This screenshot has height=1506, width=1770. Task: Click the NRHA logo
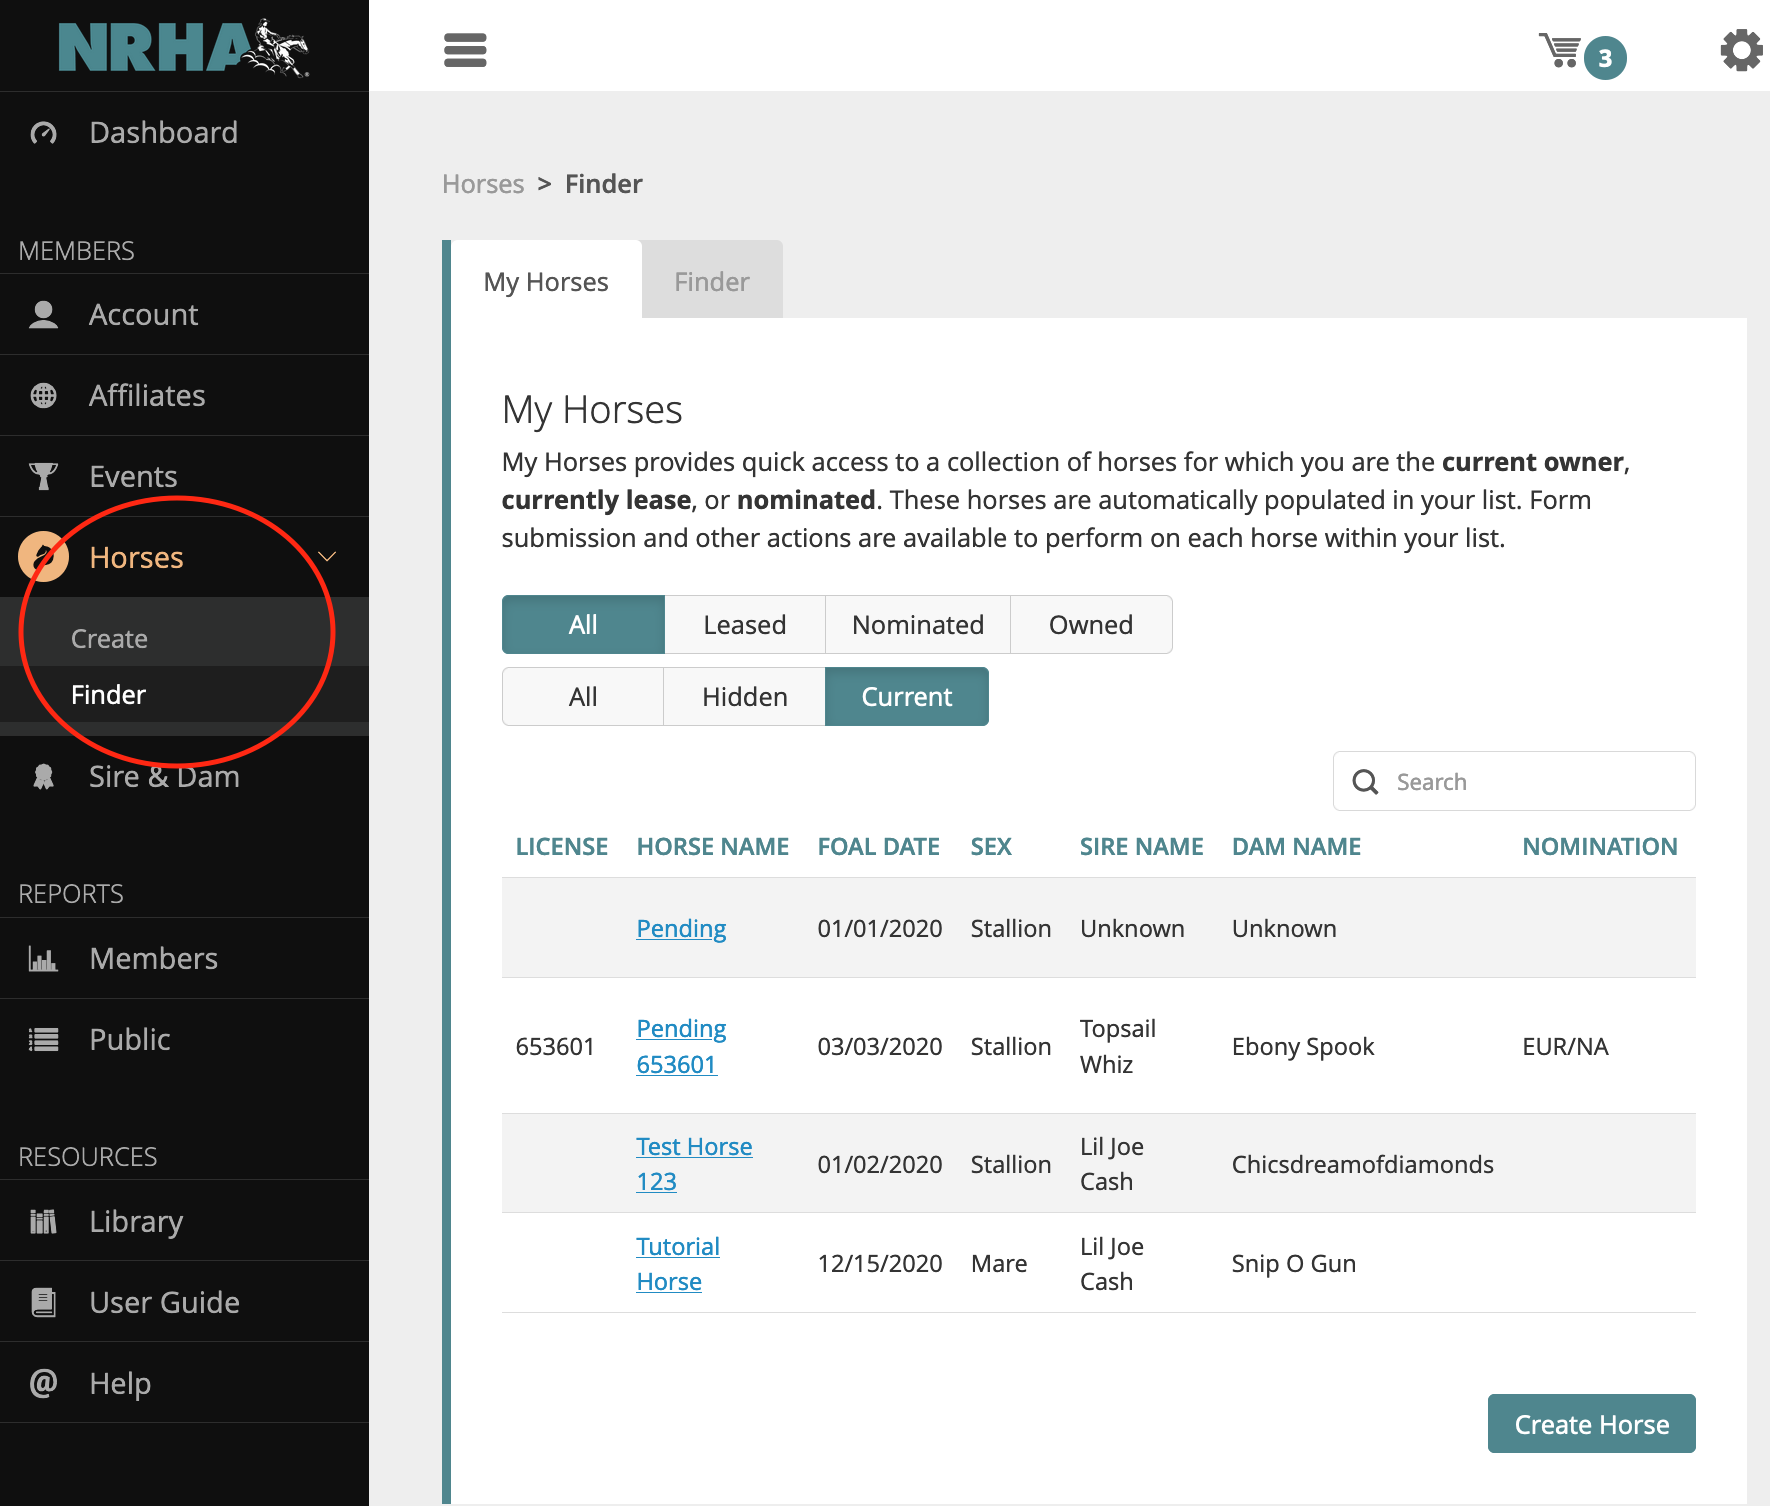[184, 47]
